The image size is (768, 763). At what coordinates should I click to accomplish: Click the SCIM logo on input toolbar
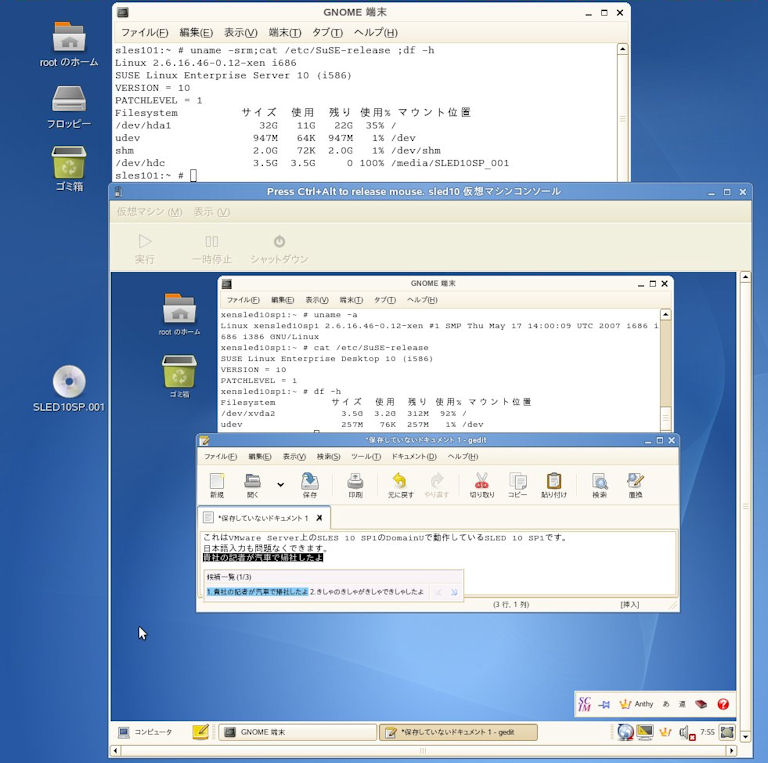584,704
